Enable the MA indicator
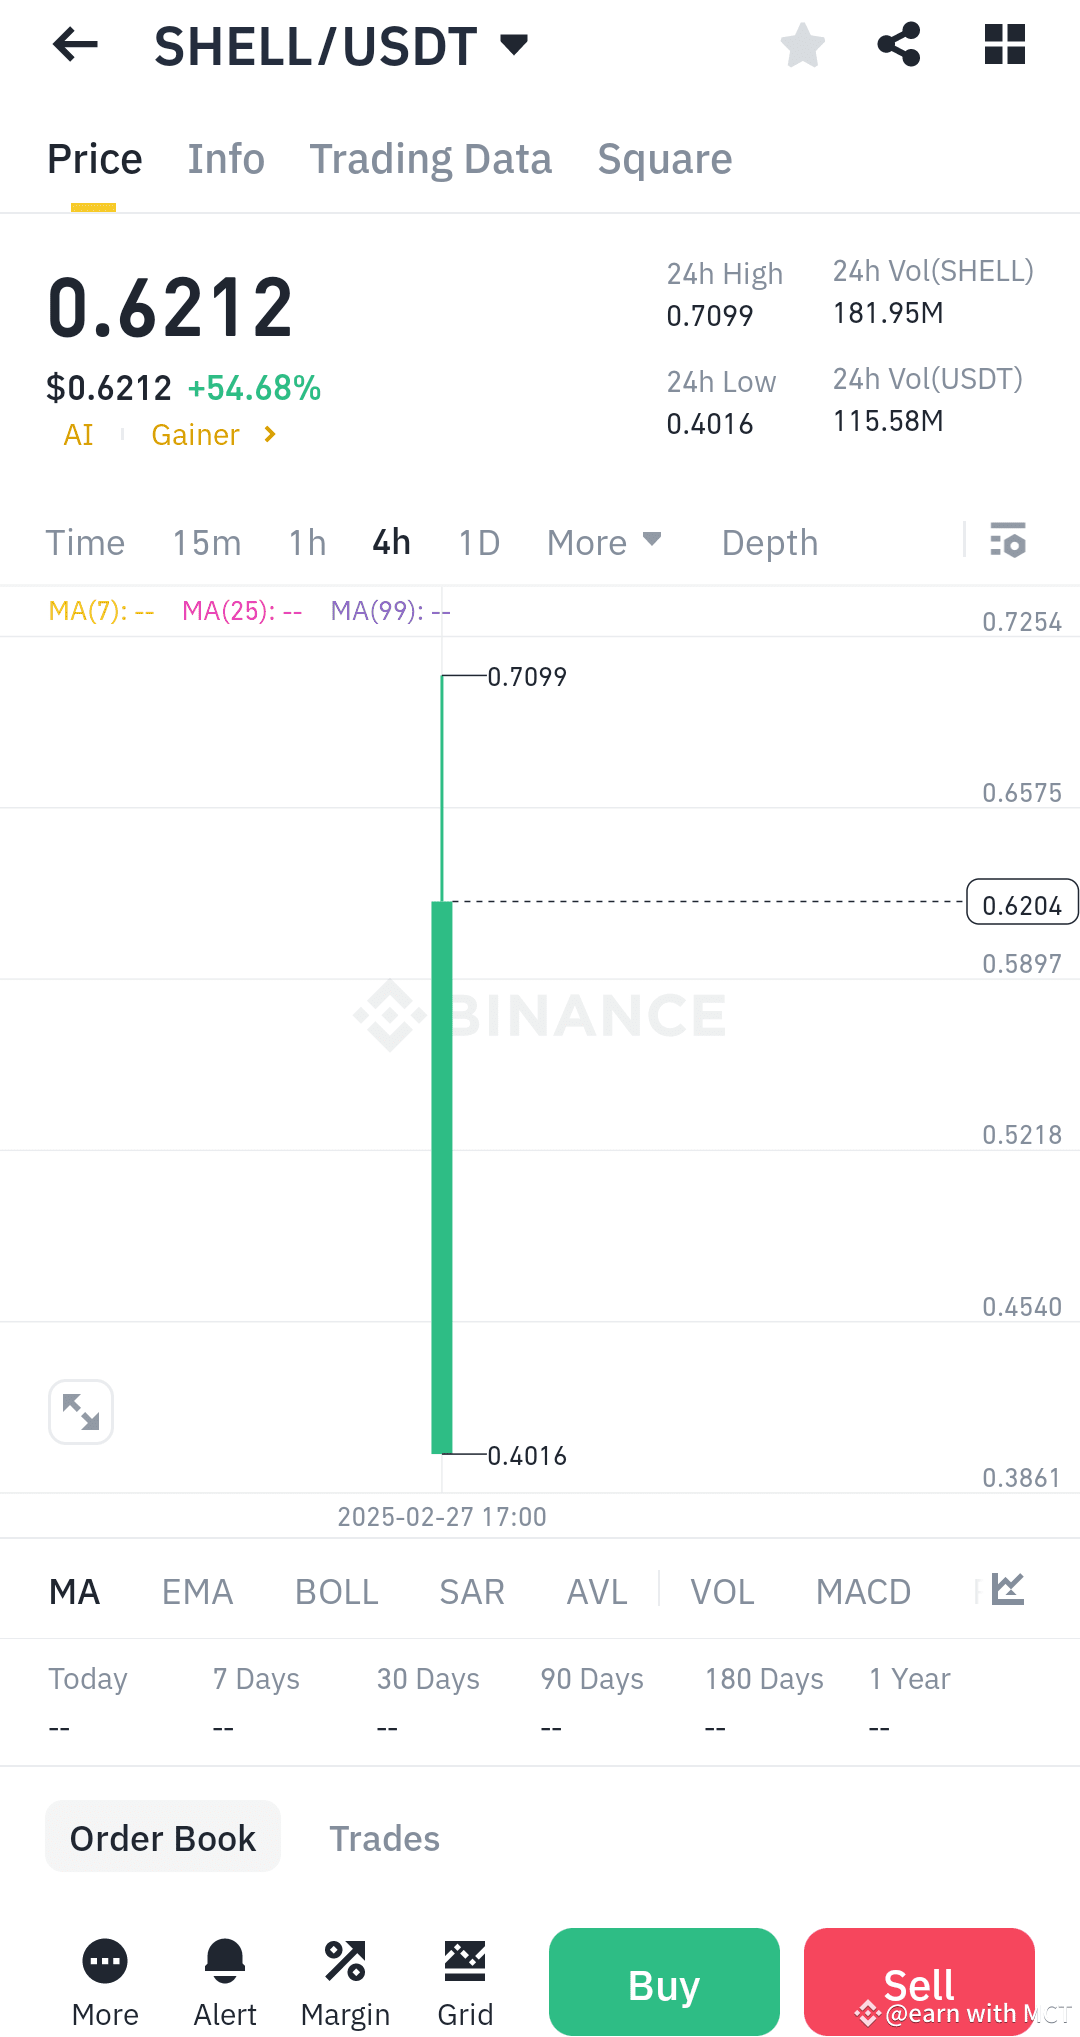Image resolution: width=1080 pixels, height=2037 pixels. click(x=75, y=1591)
